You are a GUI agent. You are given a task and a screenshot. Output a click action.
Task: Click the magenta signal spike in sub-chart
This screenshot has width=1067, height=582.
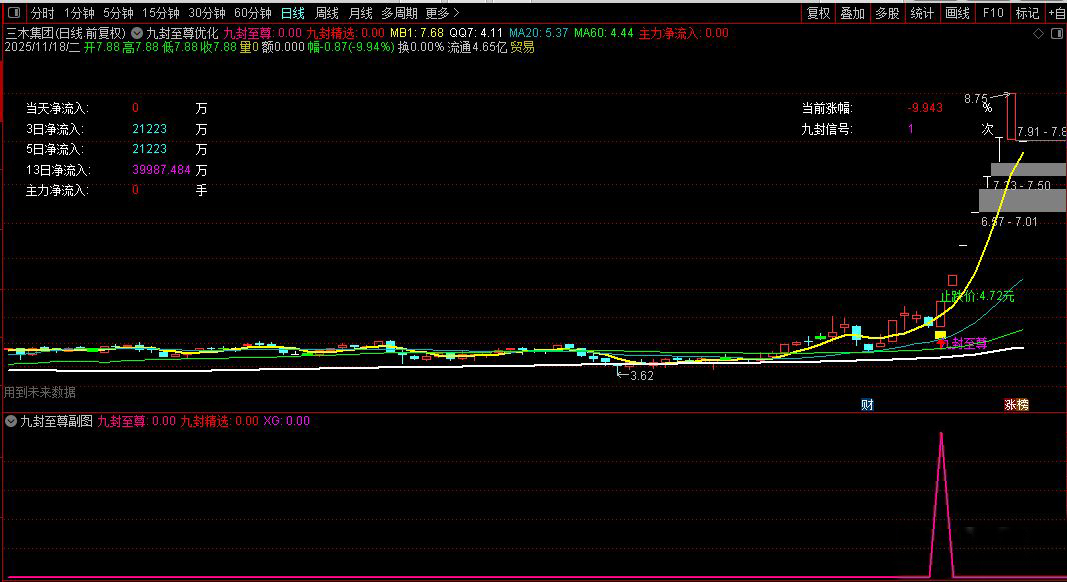point(942,504)
